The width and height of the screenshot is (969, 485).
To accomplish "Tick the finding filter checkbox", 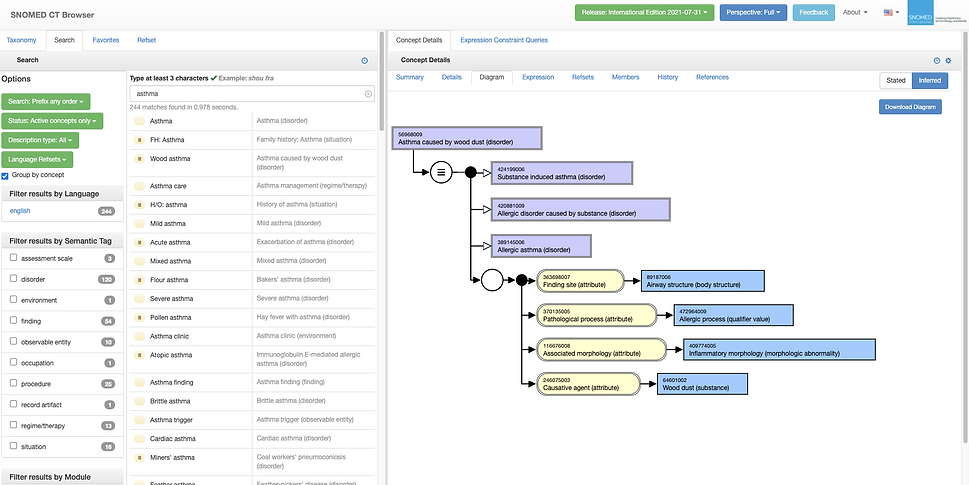I will pyautogui.click(x=14, y=321).
